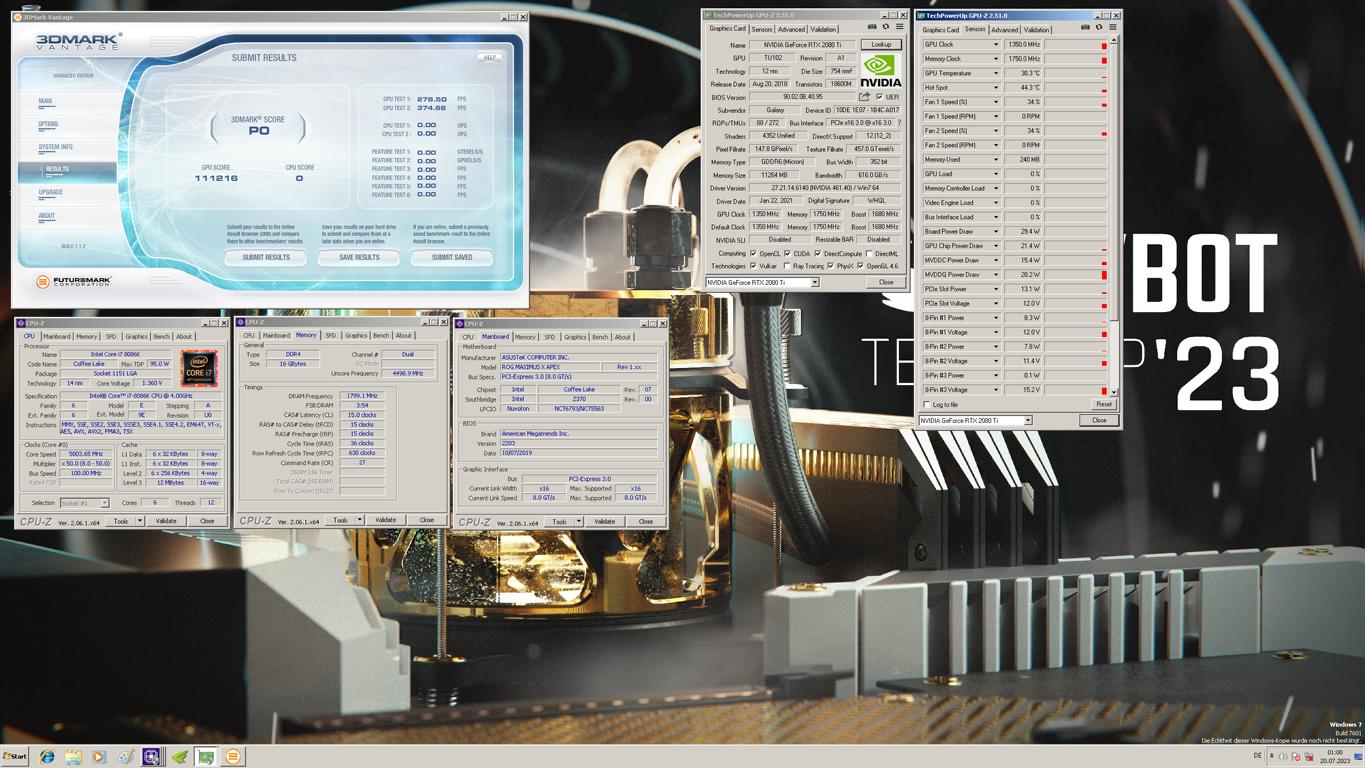
Task: Open GPU selector dropdown in Sensors window
Action: tap(1027, 420)
